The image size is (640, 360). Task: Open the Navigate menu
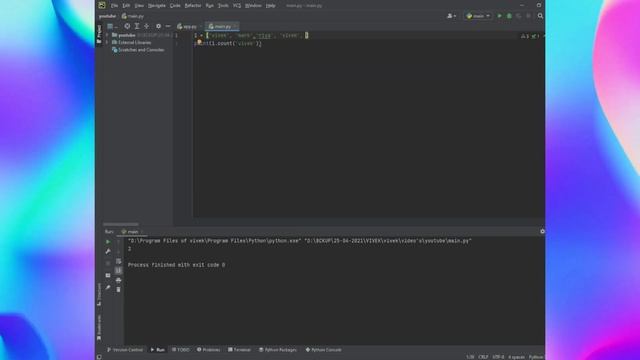coord(157,6)
